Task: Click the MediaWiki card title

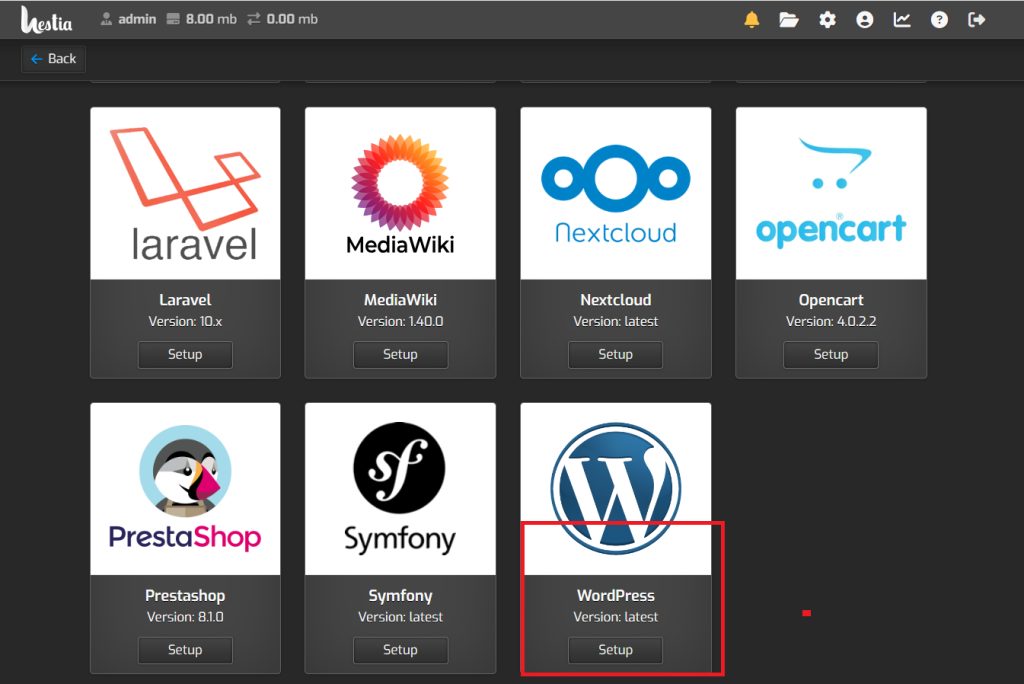Action: click(400, 300)
